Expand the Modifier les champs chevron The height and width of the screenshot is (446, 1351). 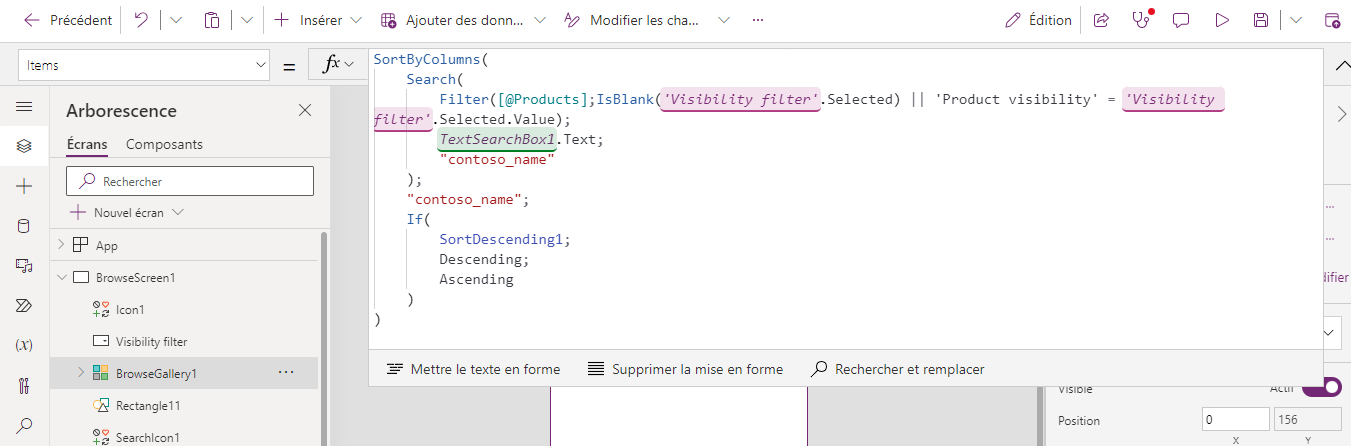[724, 20]
